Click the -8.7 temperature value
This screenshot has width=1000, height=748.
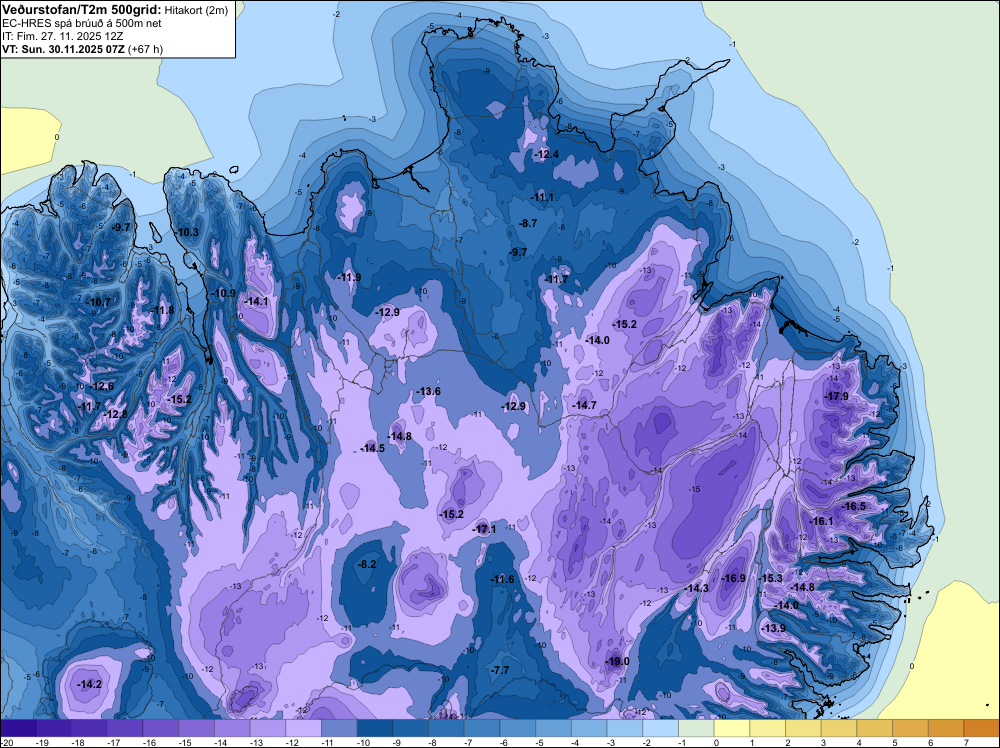pos(527,223)
